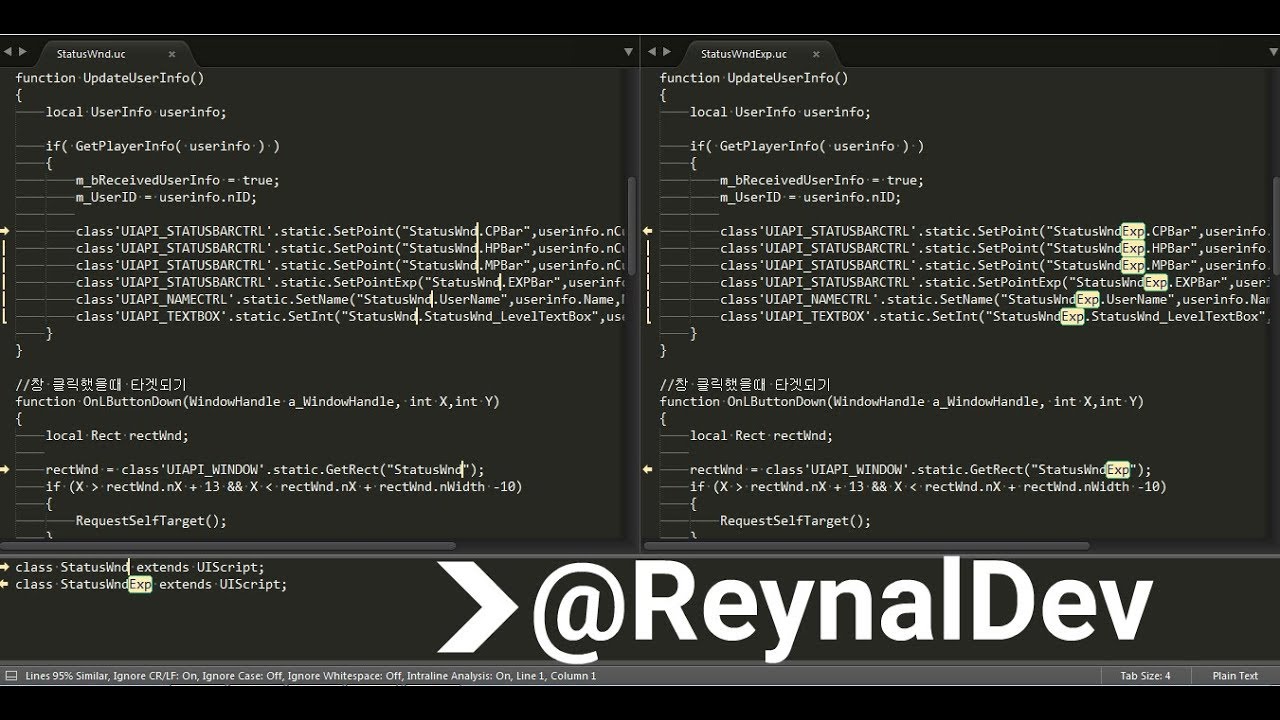Click 'function UpdateUserInfo()' in the left pane
This screenshot has height=720, width=1280.
point(110,78)
